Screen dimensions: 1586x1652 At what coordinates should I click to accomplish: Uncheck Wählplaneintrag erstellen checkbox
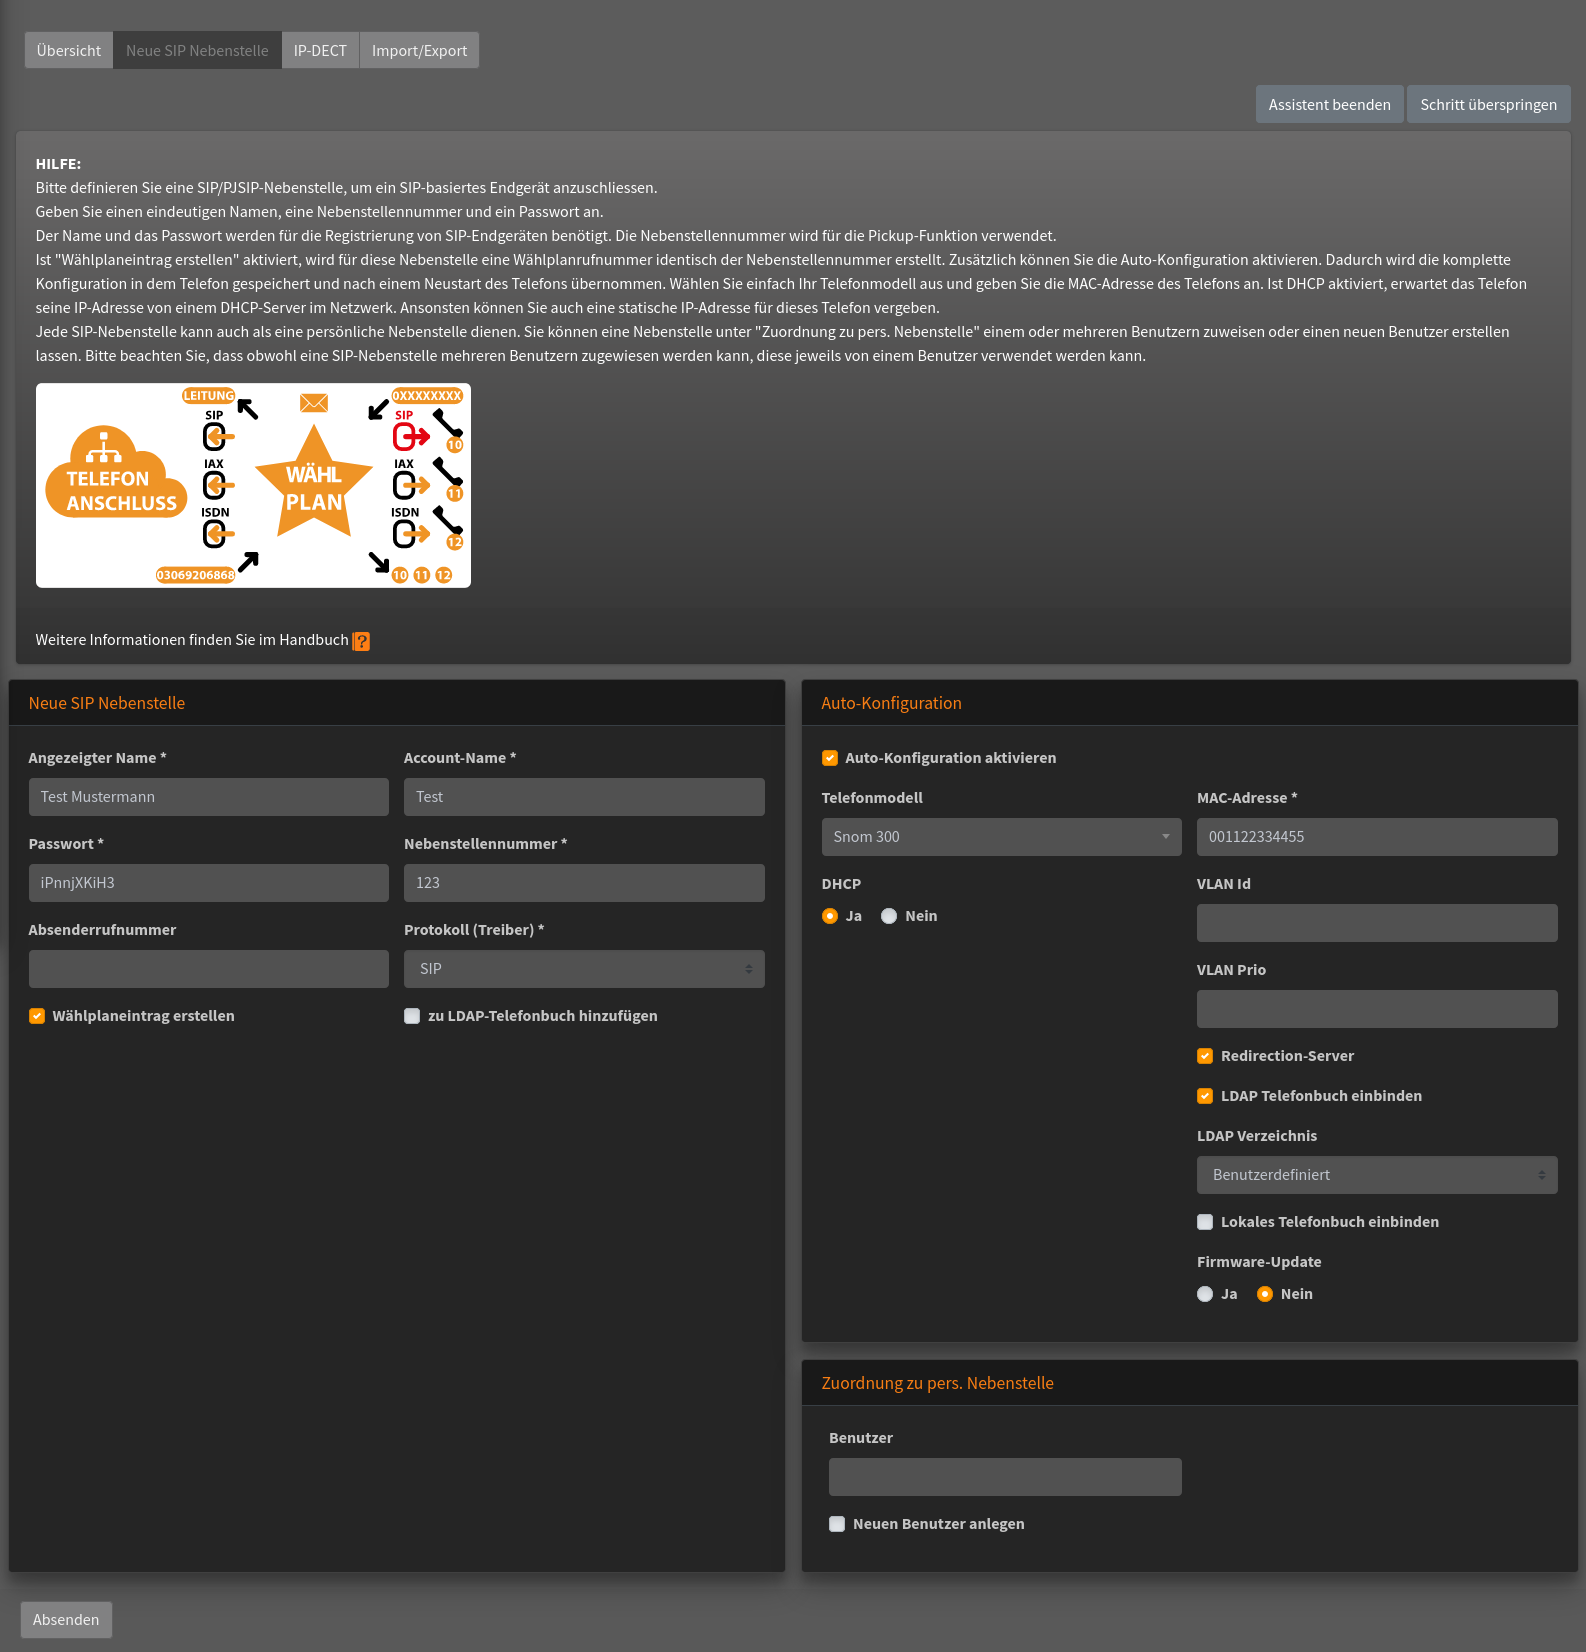[x=37, y=1016]
